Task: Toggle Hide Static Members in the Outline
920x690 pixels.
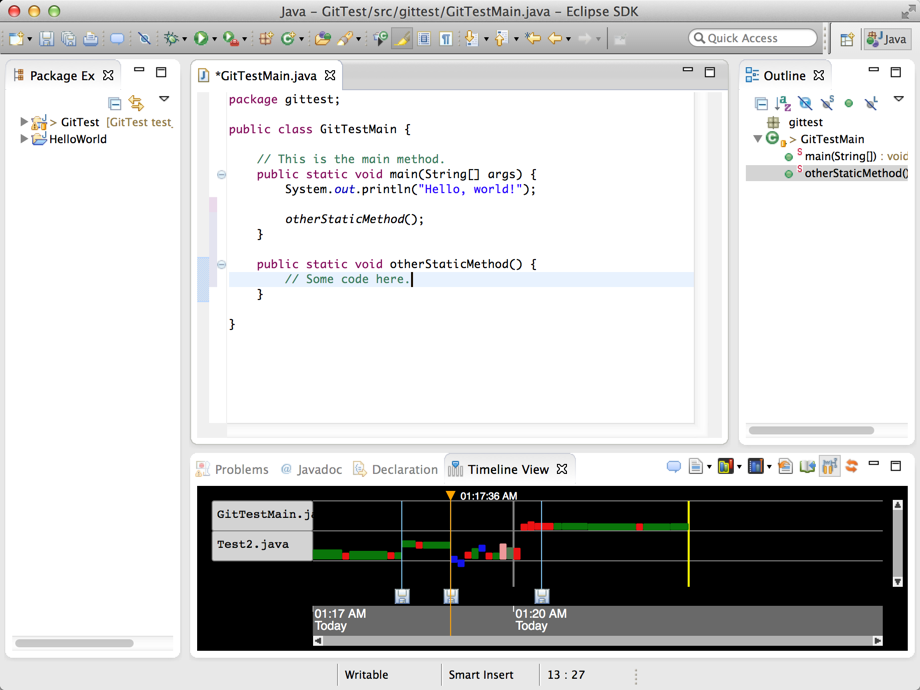Action: click(x=827, y=103)
